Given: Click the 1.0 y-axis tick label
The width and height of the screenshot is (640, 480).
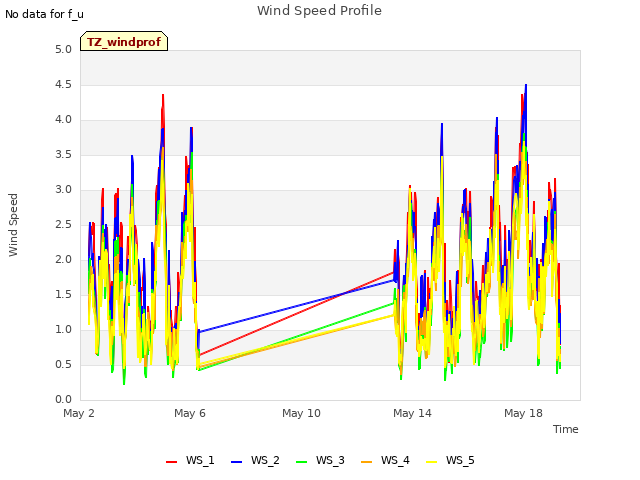Looking at the screenshot, I should 63,329.
